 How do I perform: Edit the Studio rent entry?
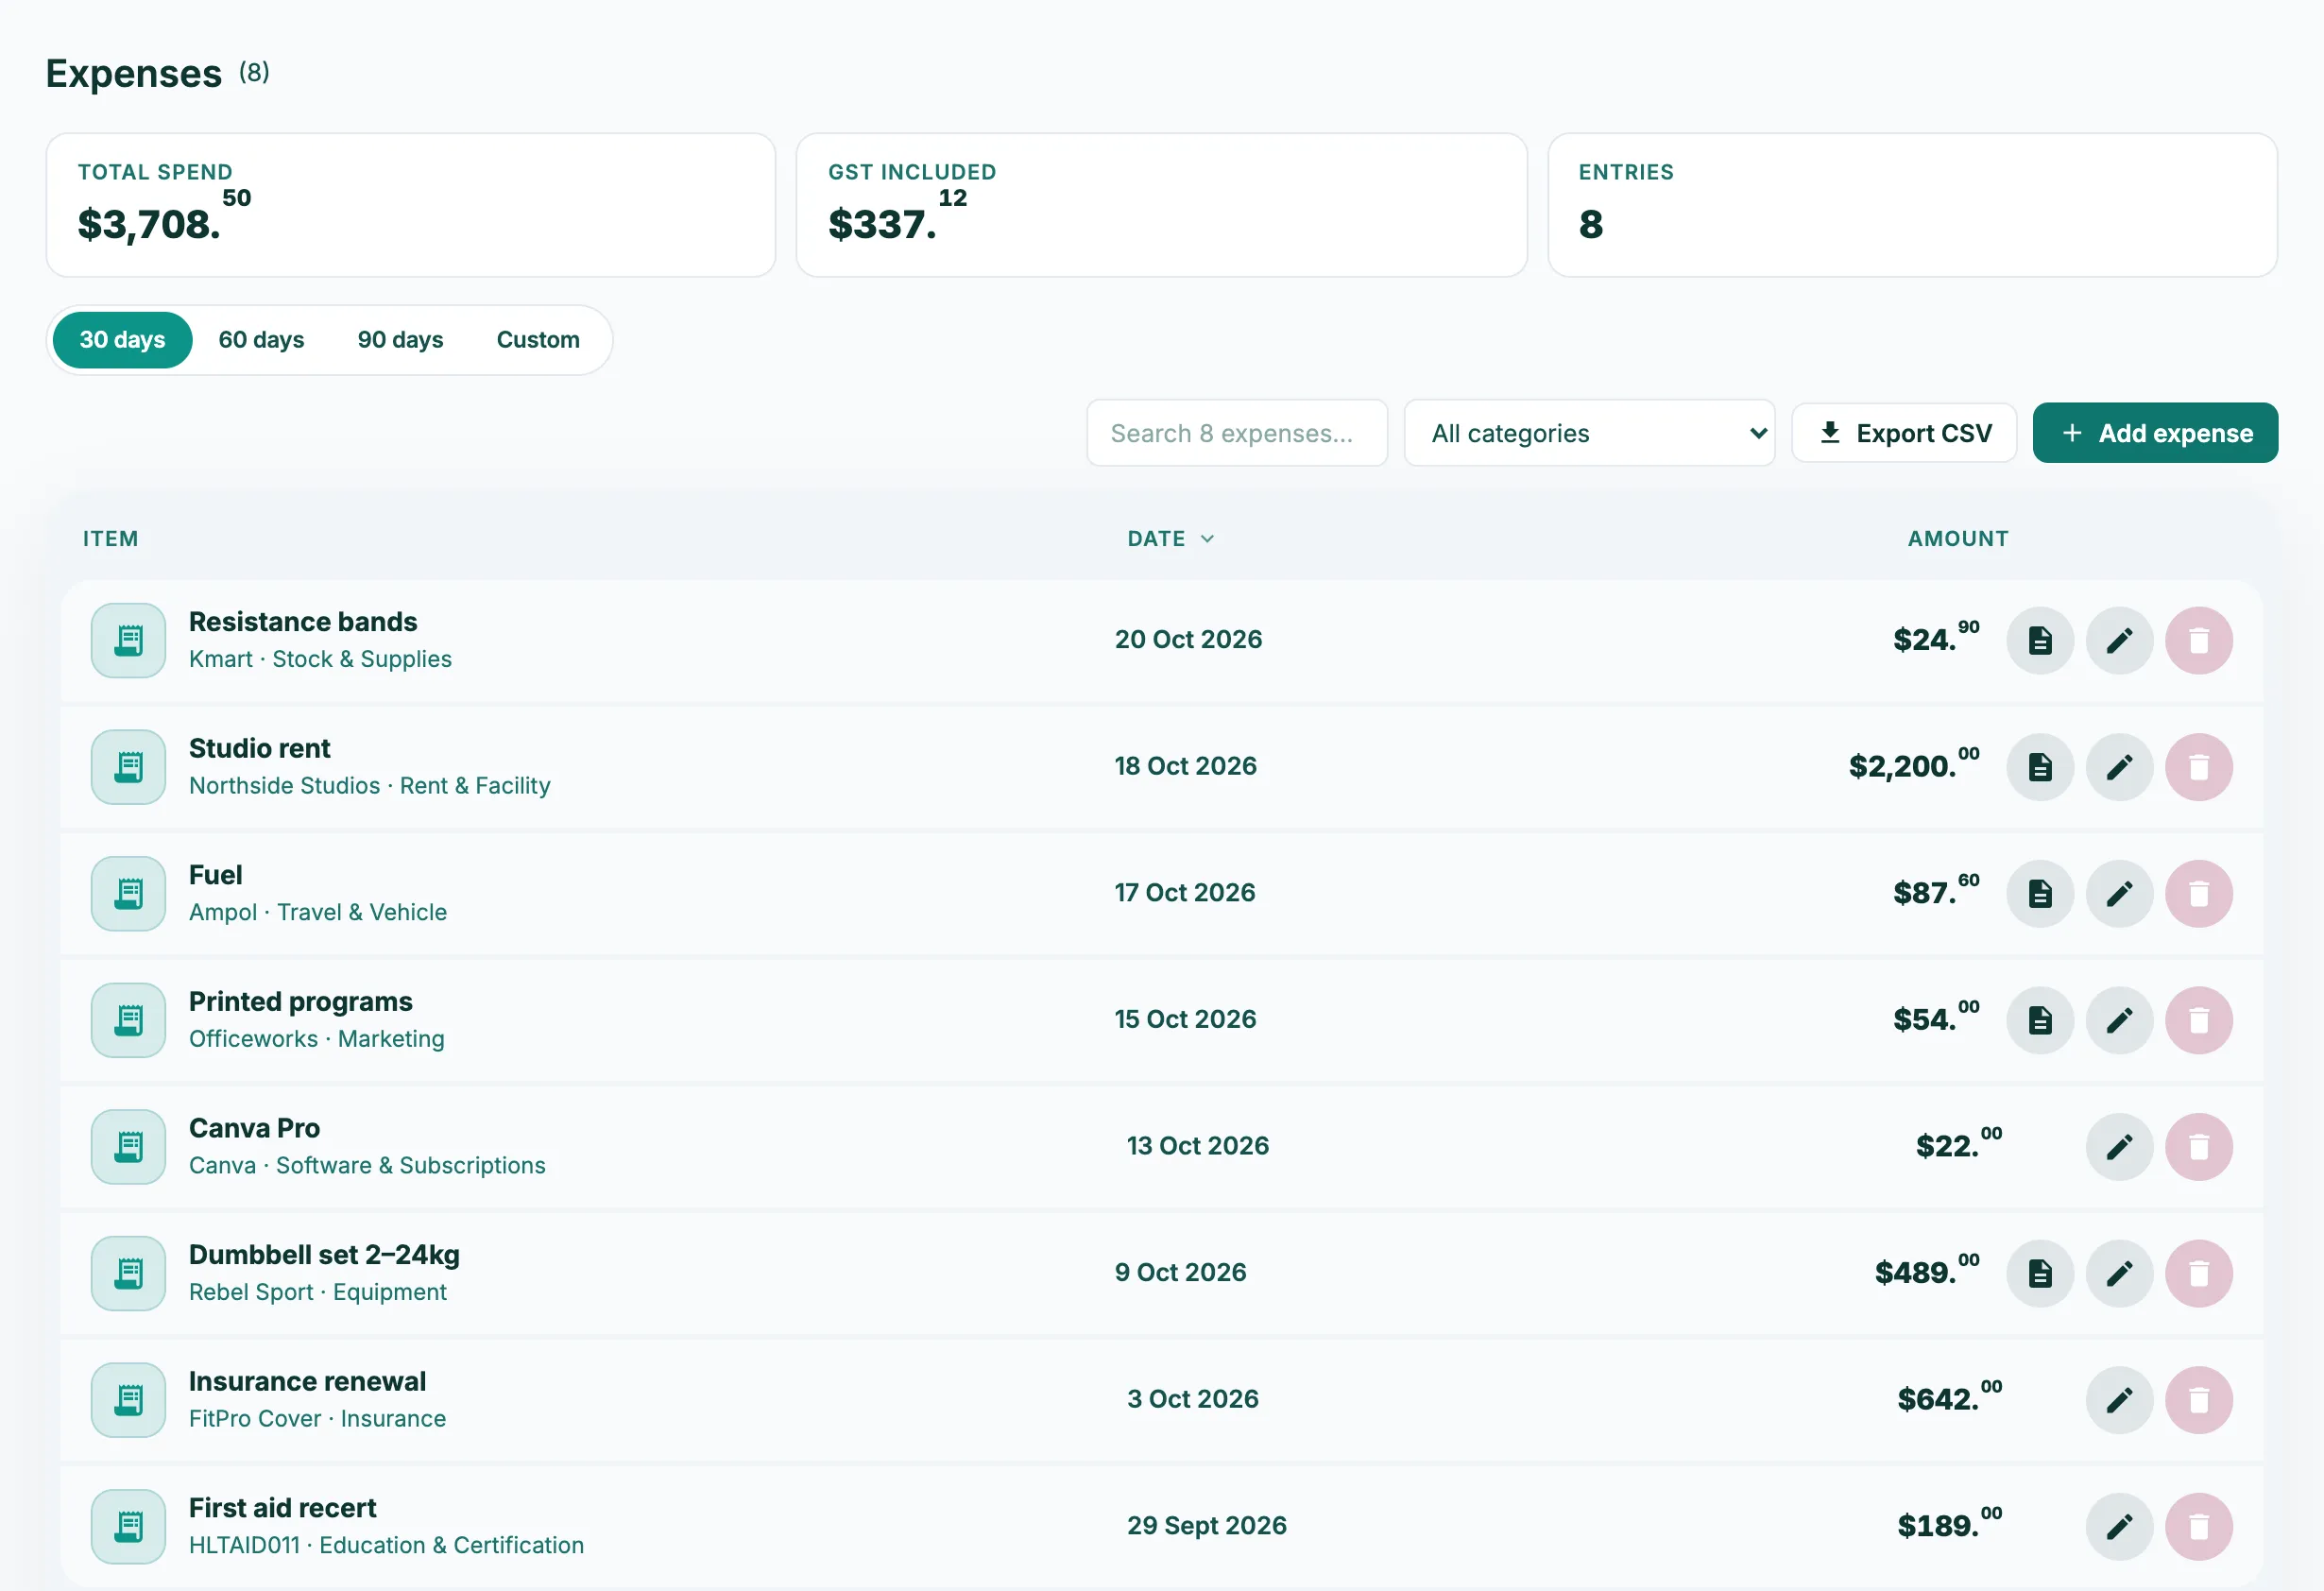point(2119,767)
